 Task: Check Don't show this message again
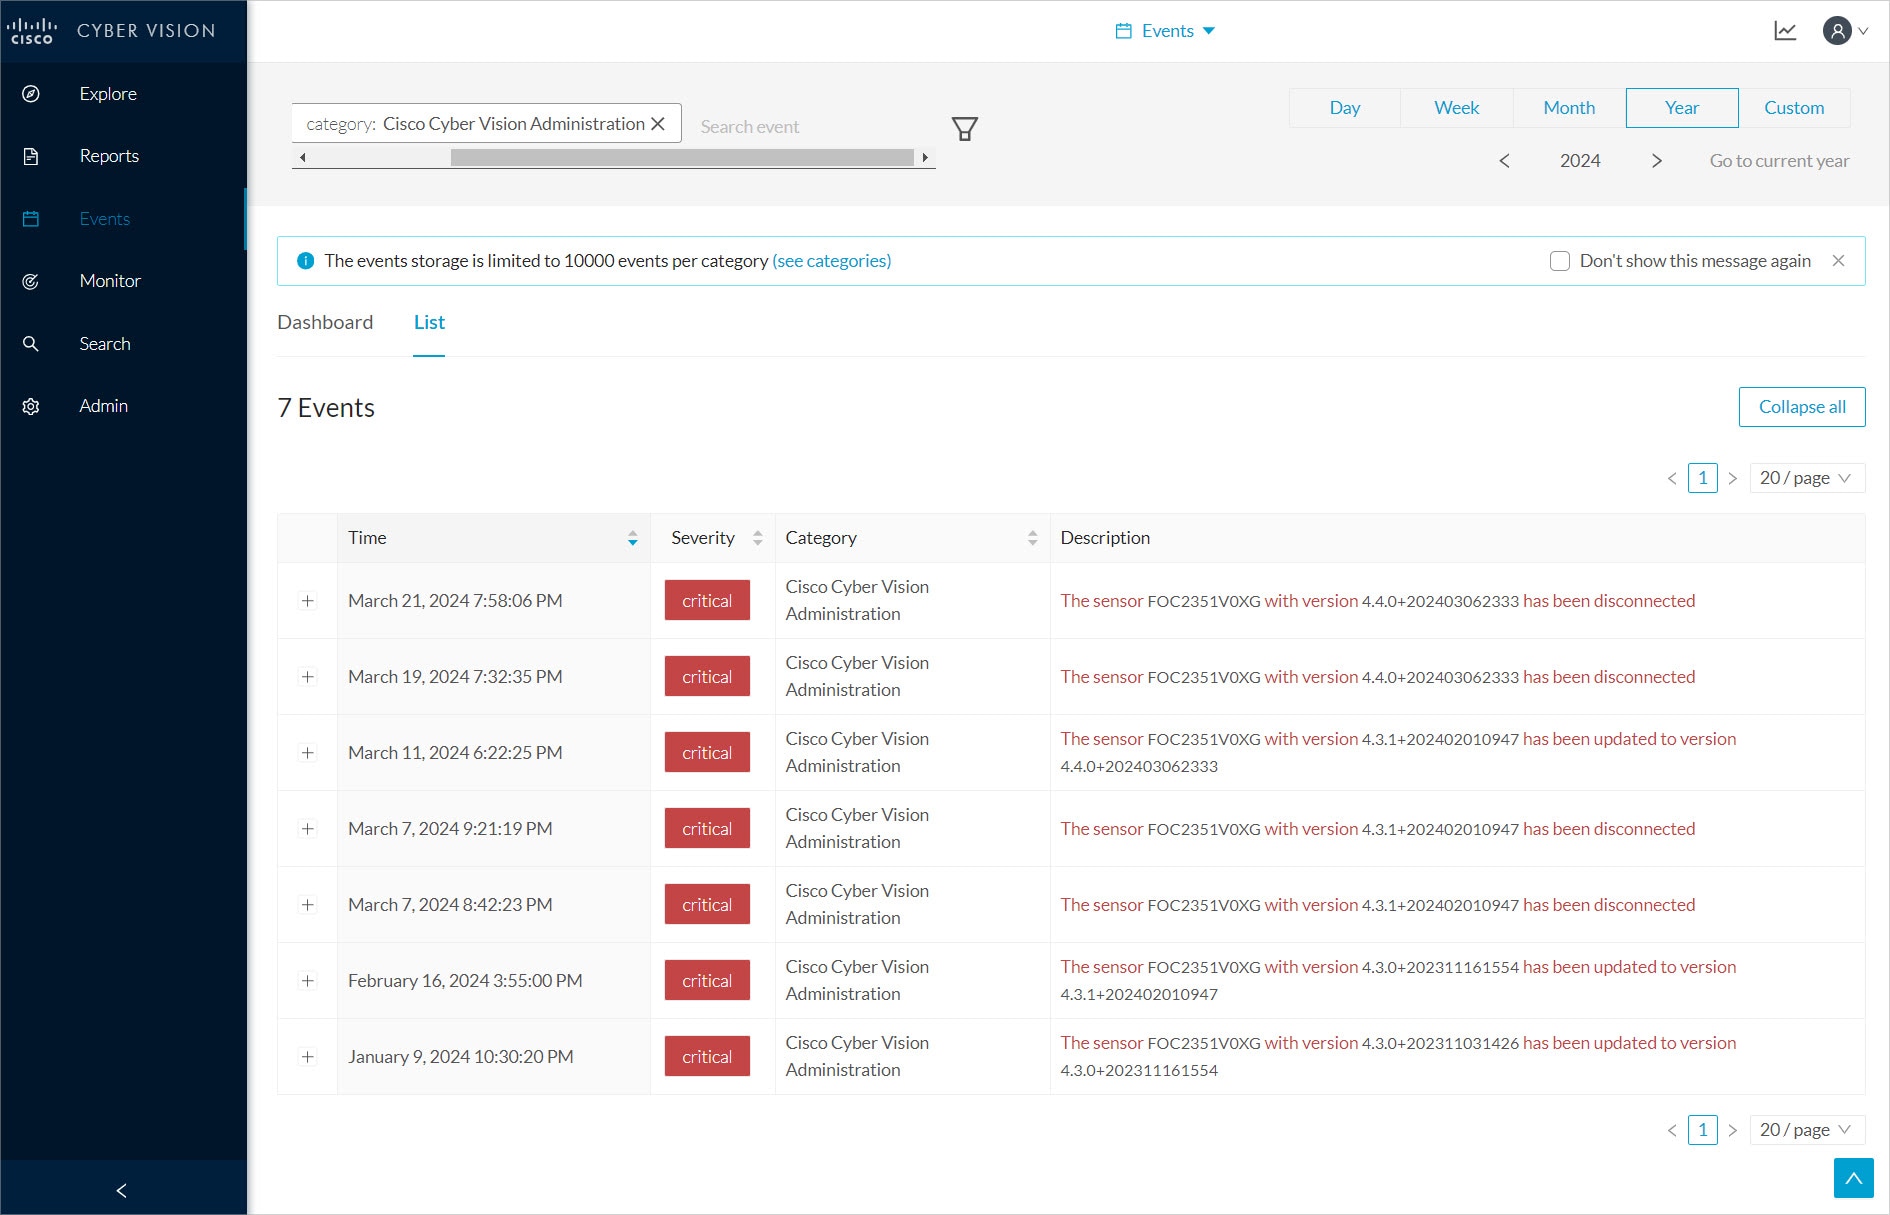1560,261
